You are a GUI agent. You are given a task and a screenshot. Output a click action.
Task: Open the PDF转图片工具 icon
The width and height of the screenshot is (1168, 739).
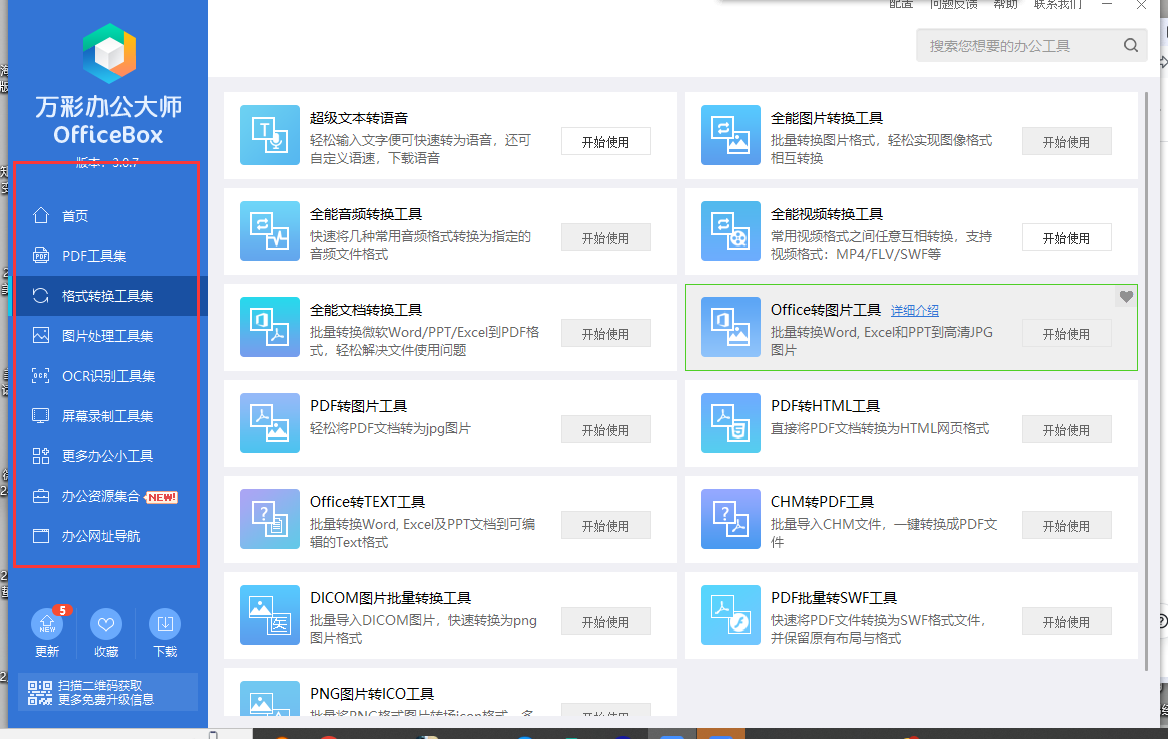pos(270,423)
